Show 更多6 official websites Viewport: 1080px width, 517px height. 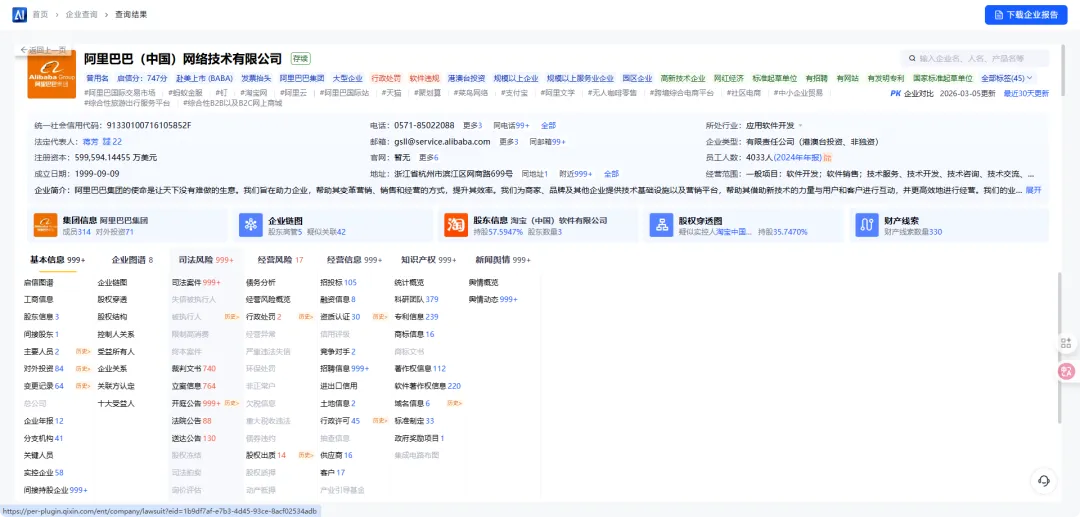pyautogui.click(x=428, y=158)
